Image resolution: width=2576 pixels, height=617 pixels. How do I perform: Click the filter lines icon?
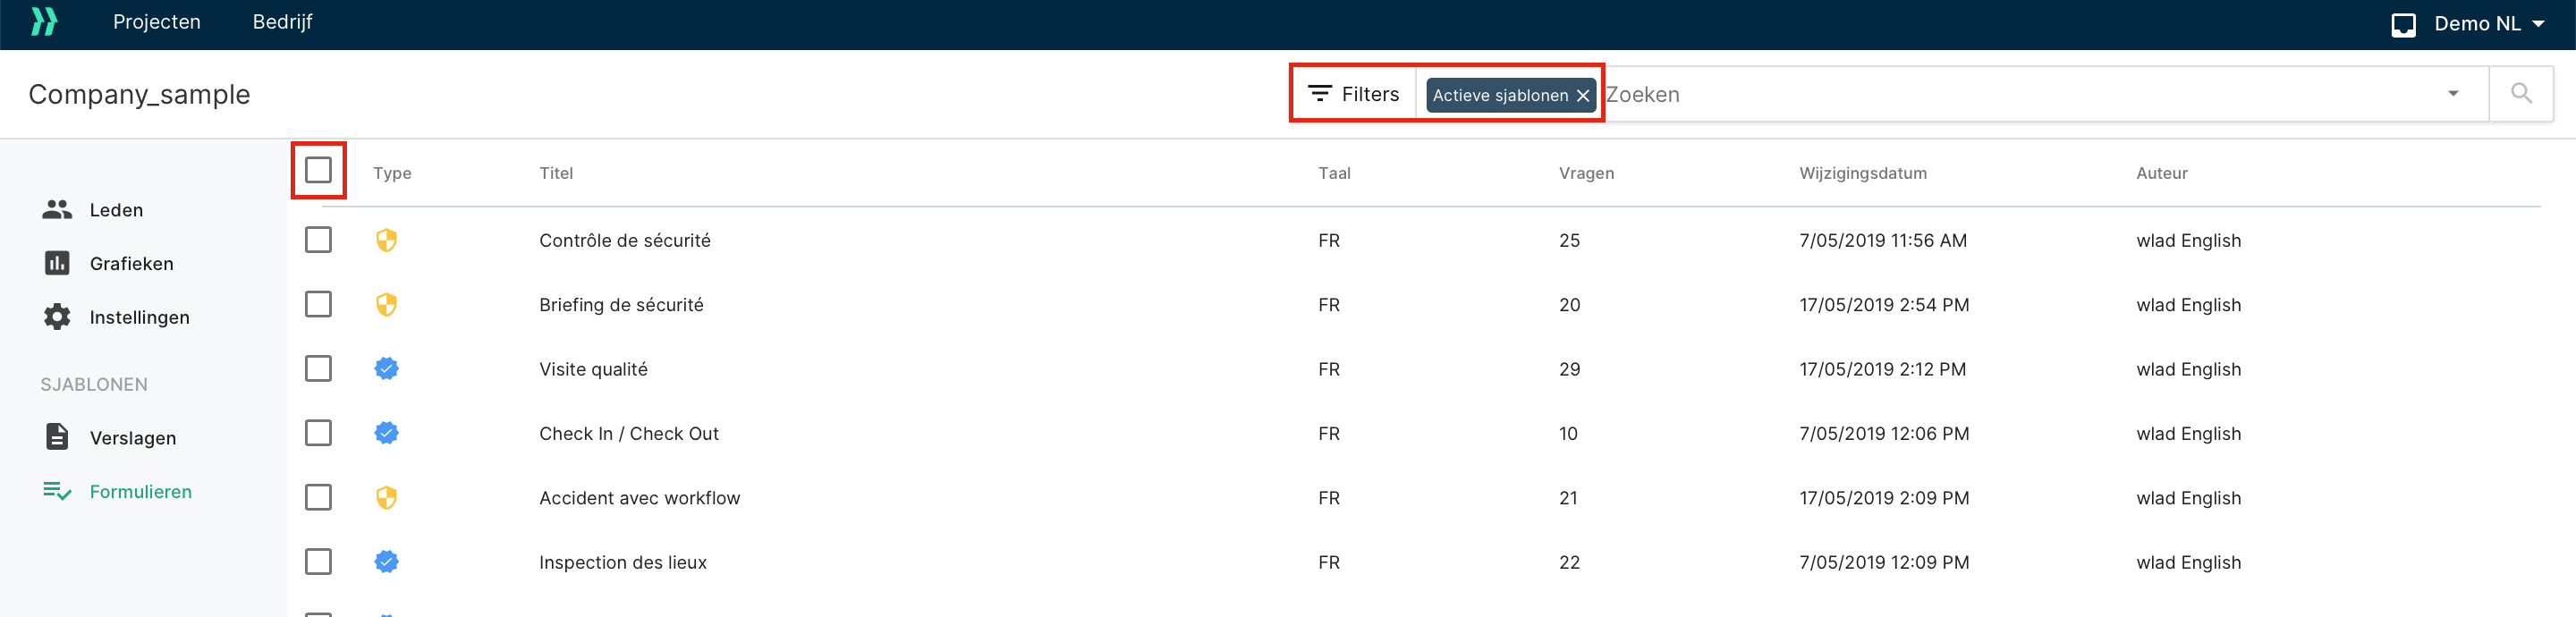1320,94
